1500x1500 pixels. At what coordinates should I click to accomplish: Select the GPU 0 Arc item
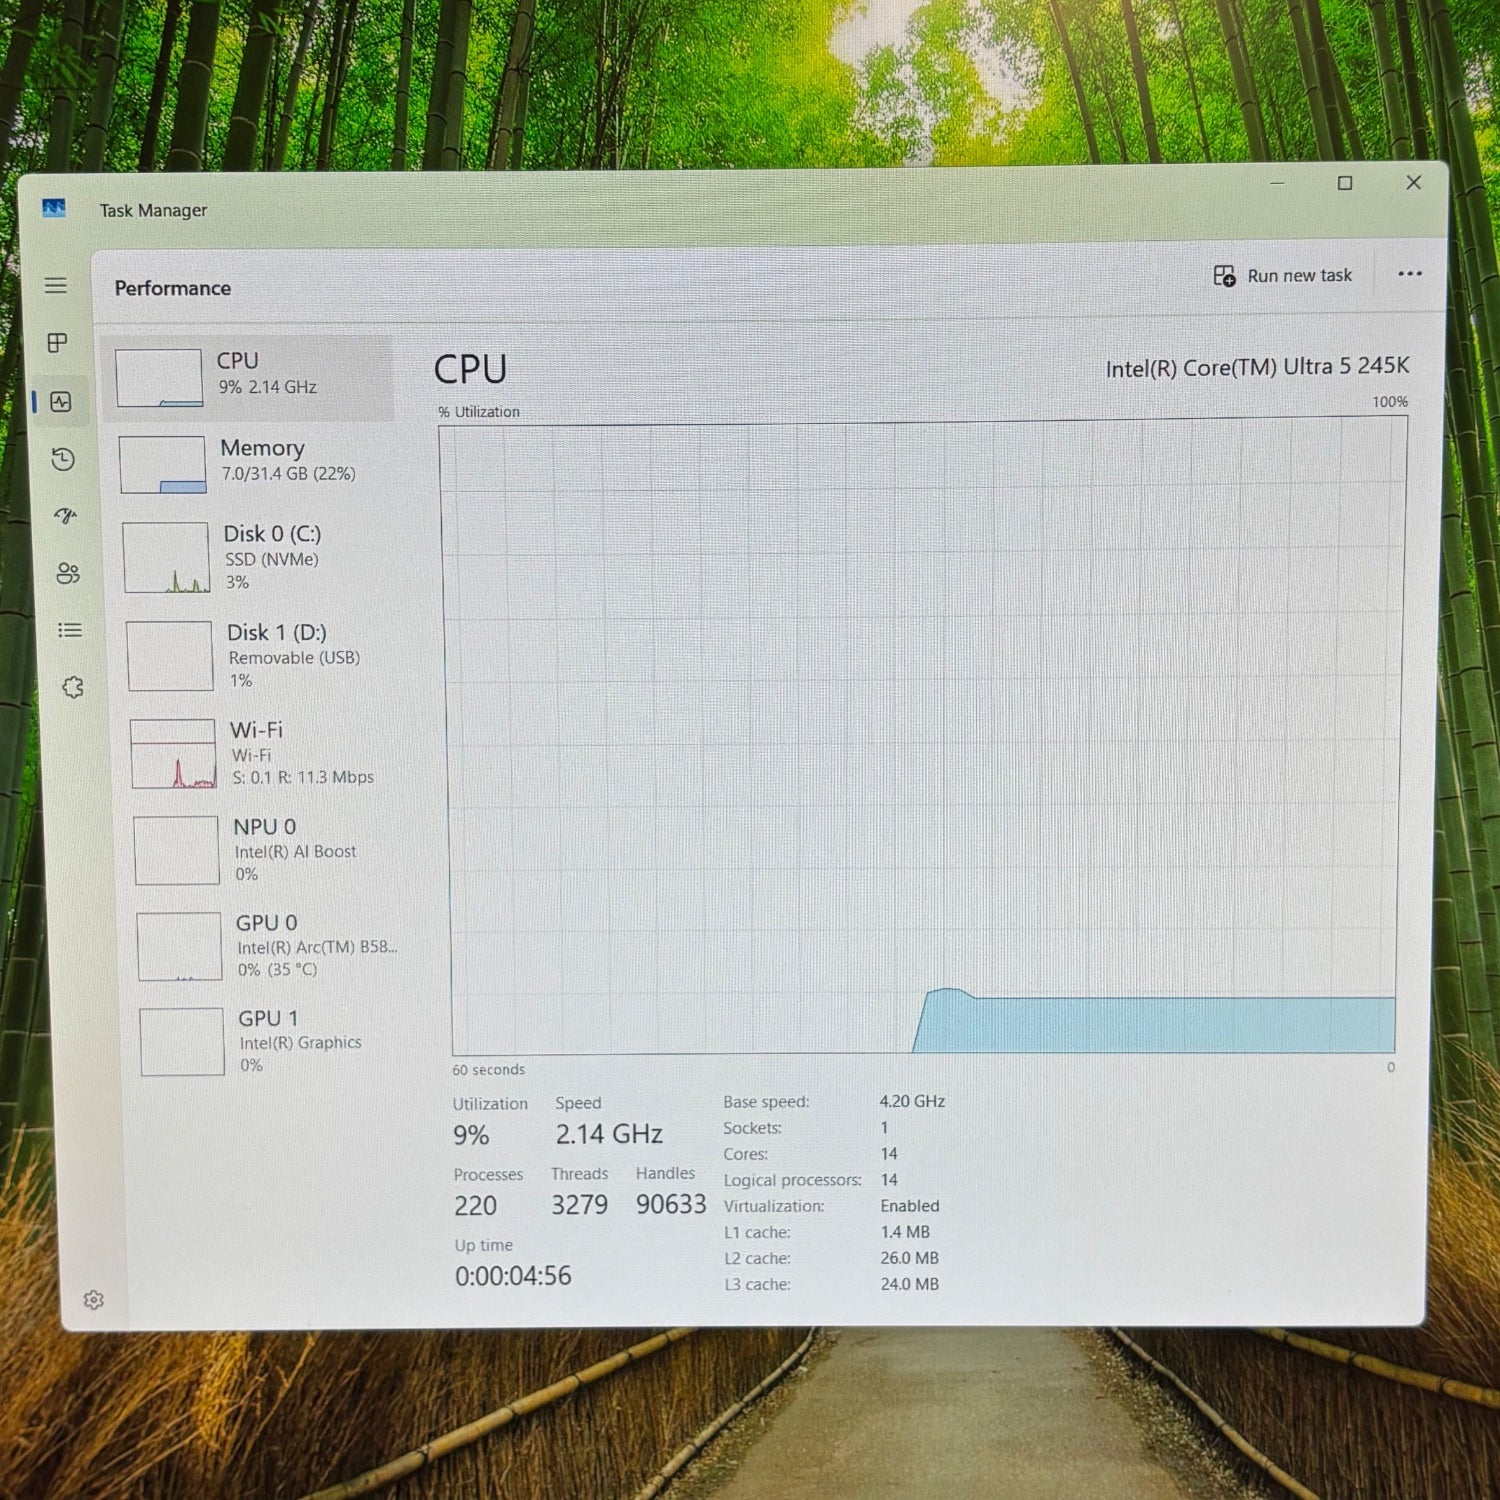[265, 946]
